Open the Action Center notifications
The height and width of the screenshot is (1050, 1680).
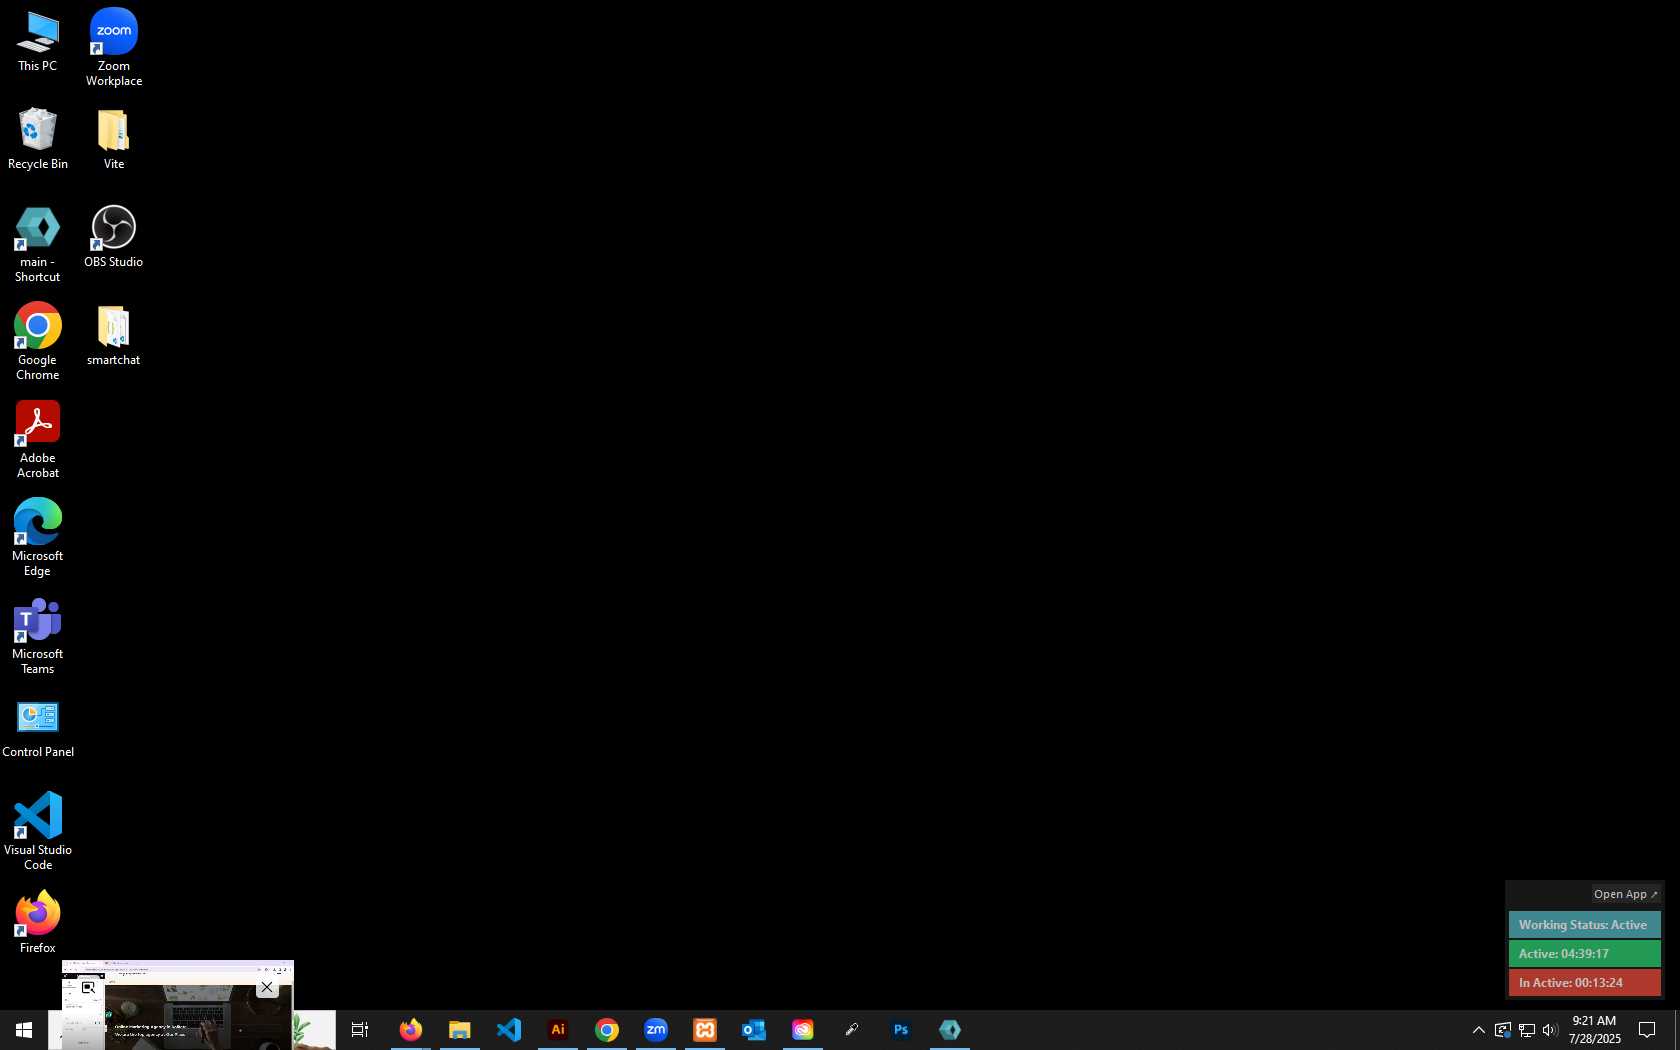tap(1647, 1030)
